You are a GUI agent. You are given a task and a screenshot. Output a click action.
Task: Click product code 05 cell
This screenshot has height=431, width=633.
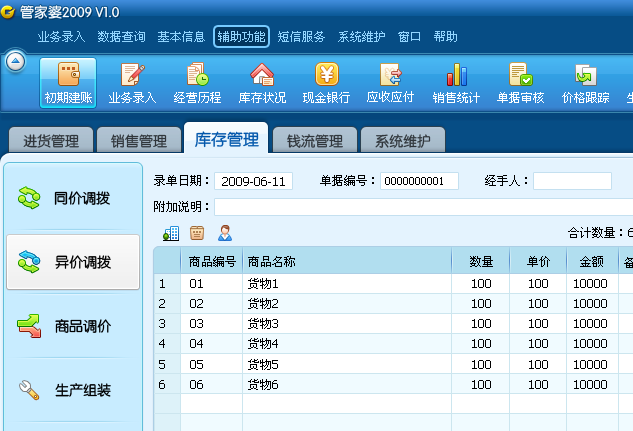coord(212,364)
